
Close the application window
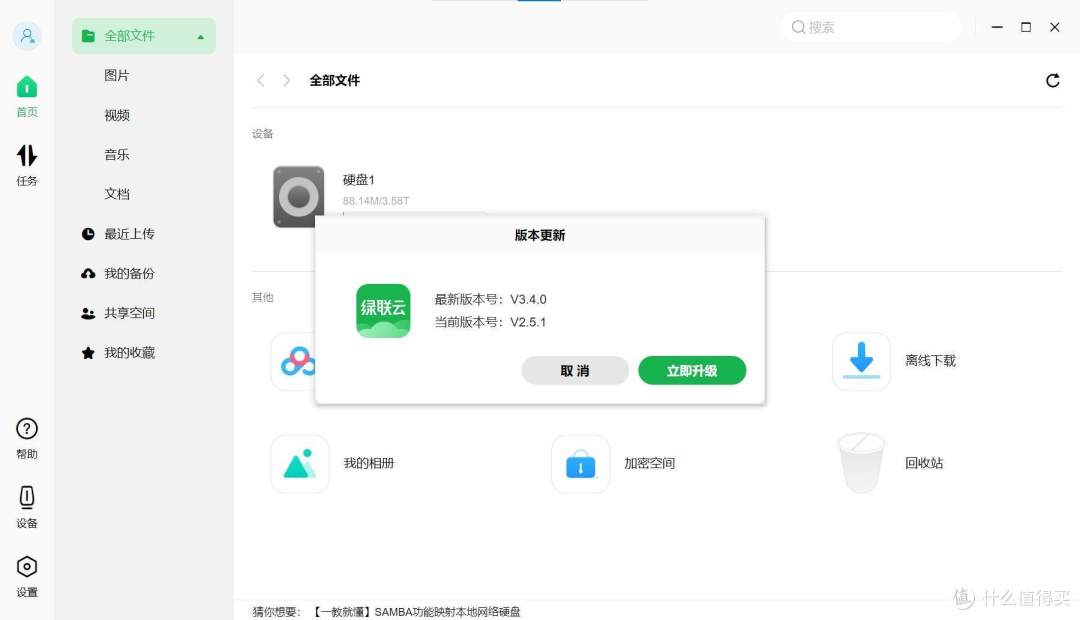1055,27
